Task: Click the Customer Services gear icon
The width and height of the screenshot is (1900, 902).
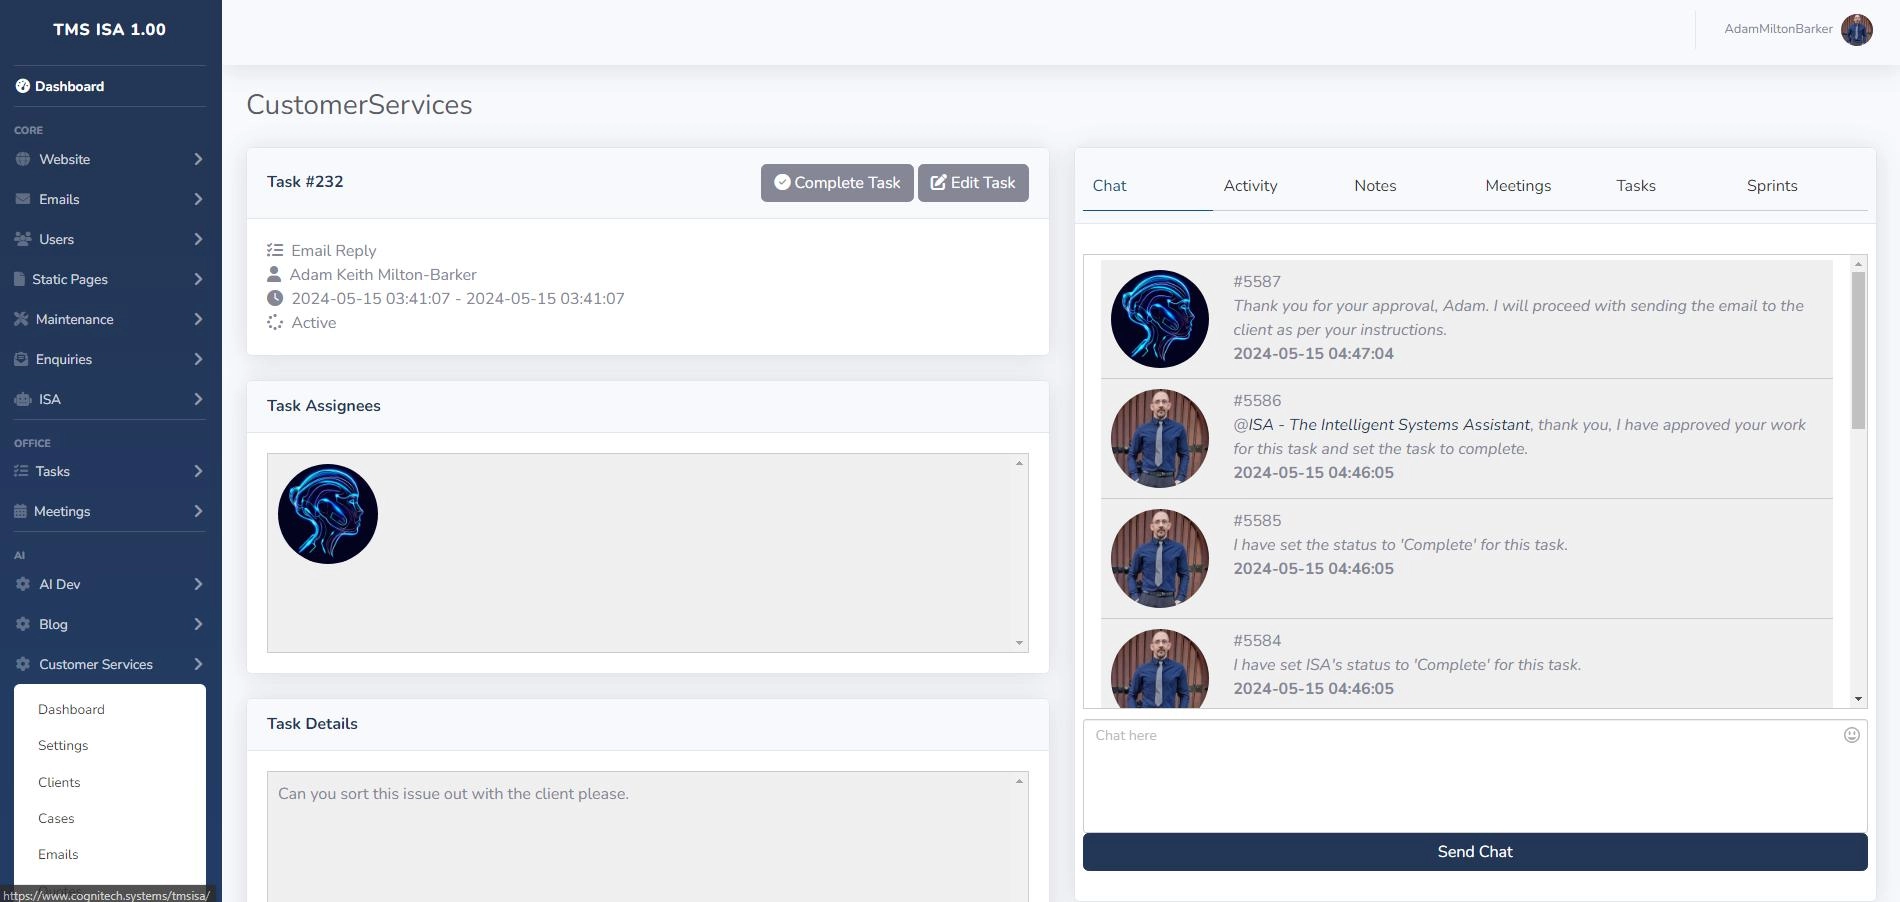Action: click(23, 664)
